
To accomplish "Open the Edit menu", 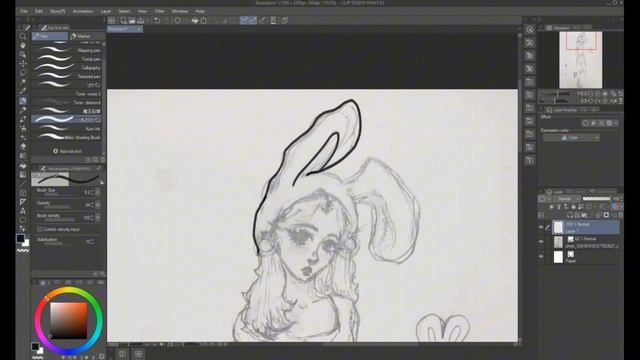I will (39, 11).
